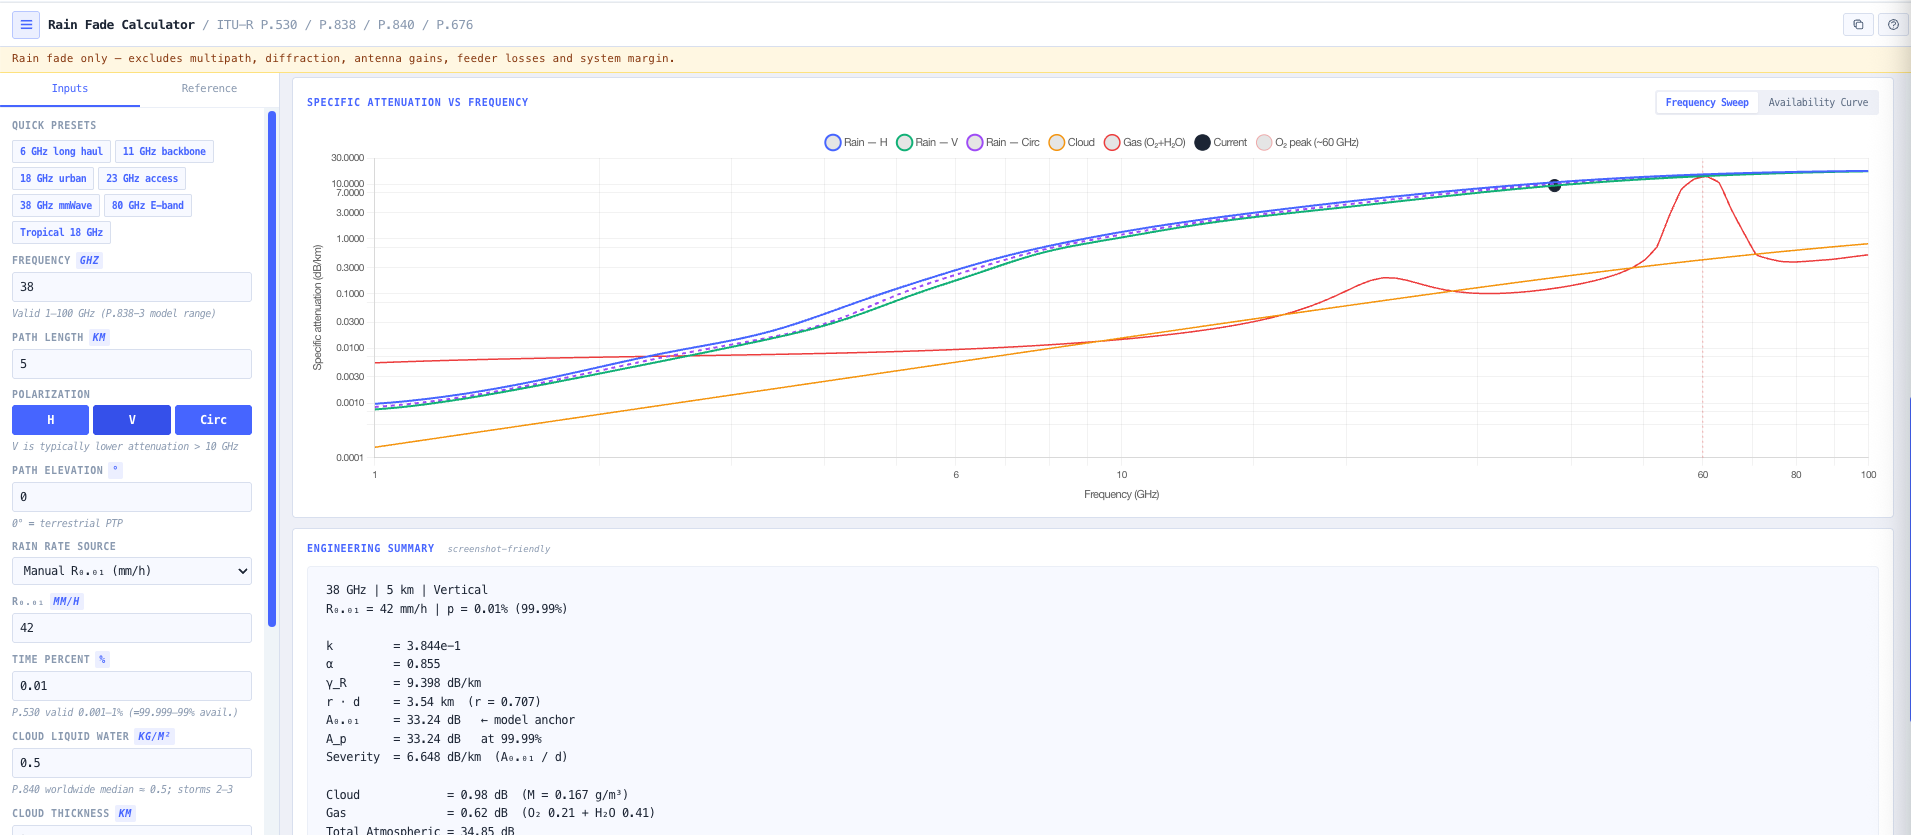This screenshot has width=1911, height=835.
Task: Toggle the O₂ peak legend entry
Action: (1307, 142)
